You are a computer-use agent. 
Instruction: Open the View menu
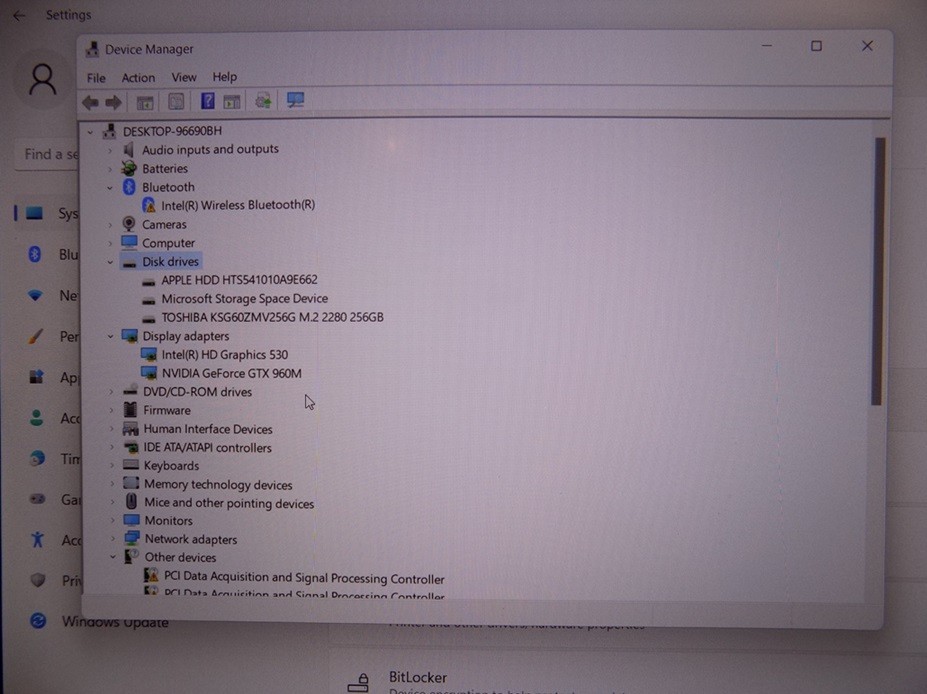pyautogui.click(x=184, y=77)
